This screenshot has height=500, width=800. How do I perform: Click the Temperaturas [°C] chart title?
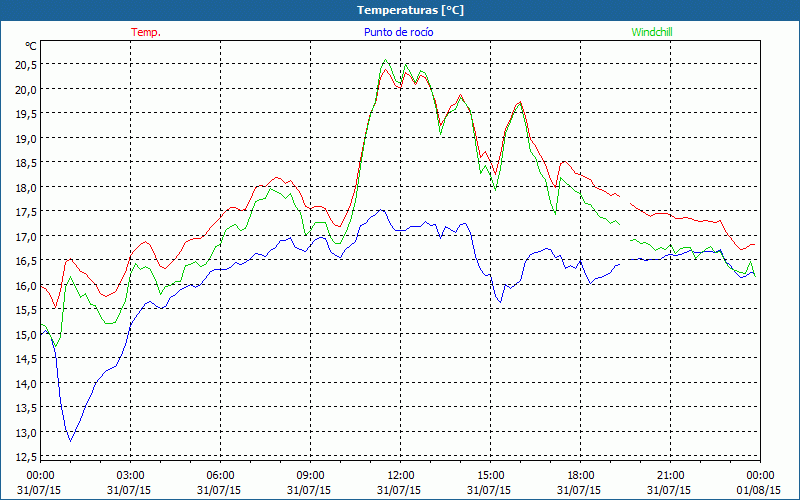coord(410,10)
